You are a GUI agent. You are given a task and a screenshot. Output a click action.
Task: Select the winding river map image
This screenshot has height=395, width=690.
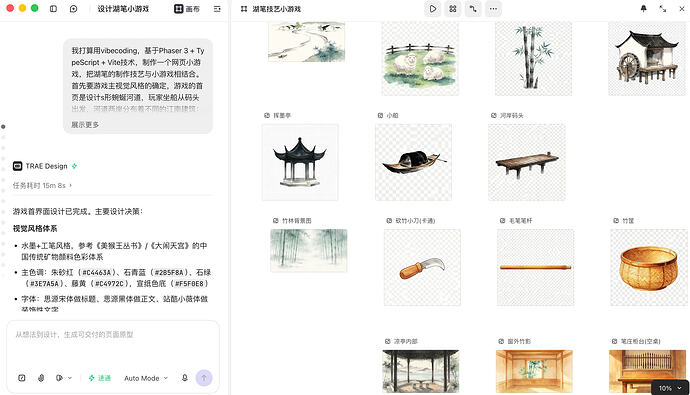coord(306,42)
